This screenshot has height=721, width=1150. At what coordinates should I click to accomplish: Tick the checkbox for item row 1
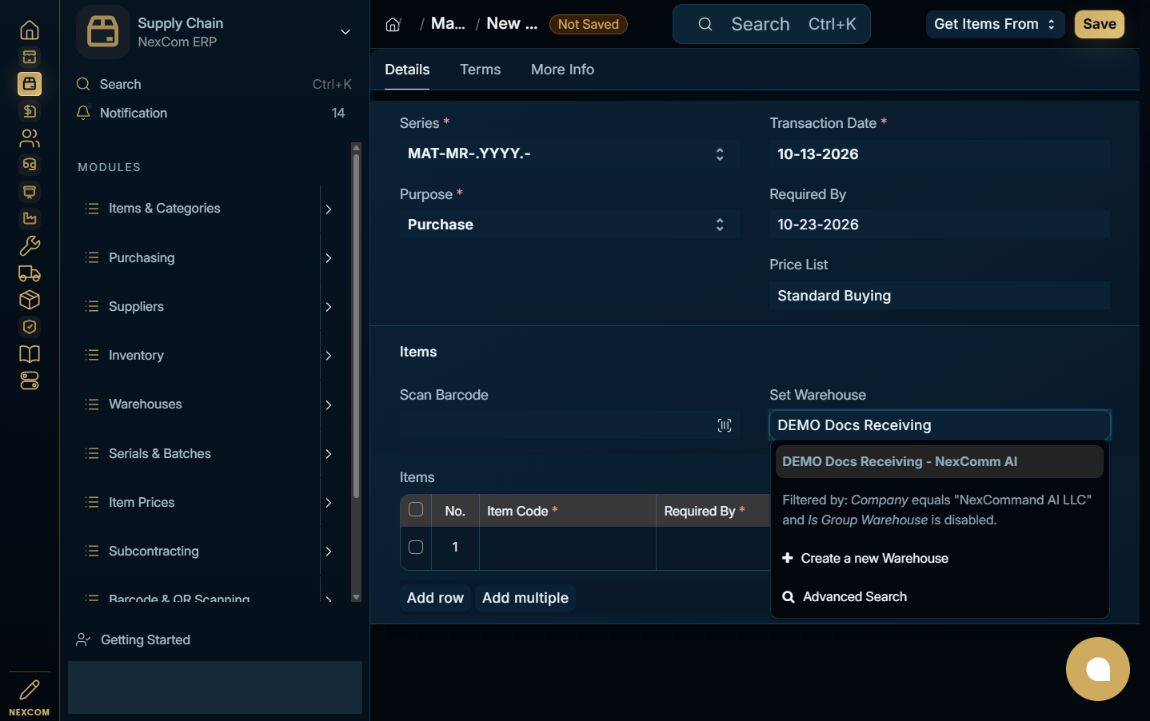[x=416, y=547]
